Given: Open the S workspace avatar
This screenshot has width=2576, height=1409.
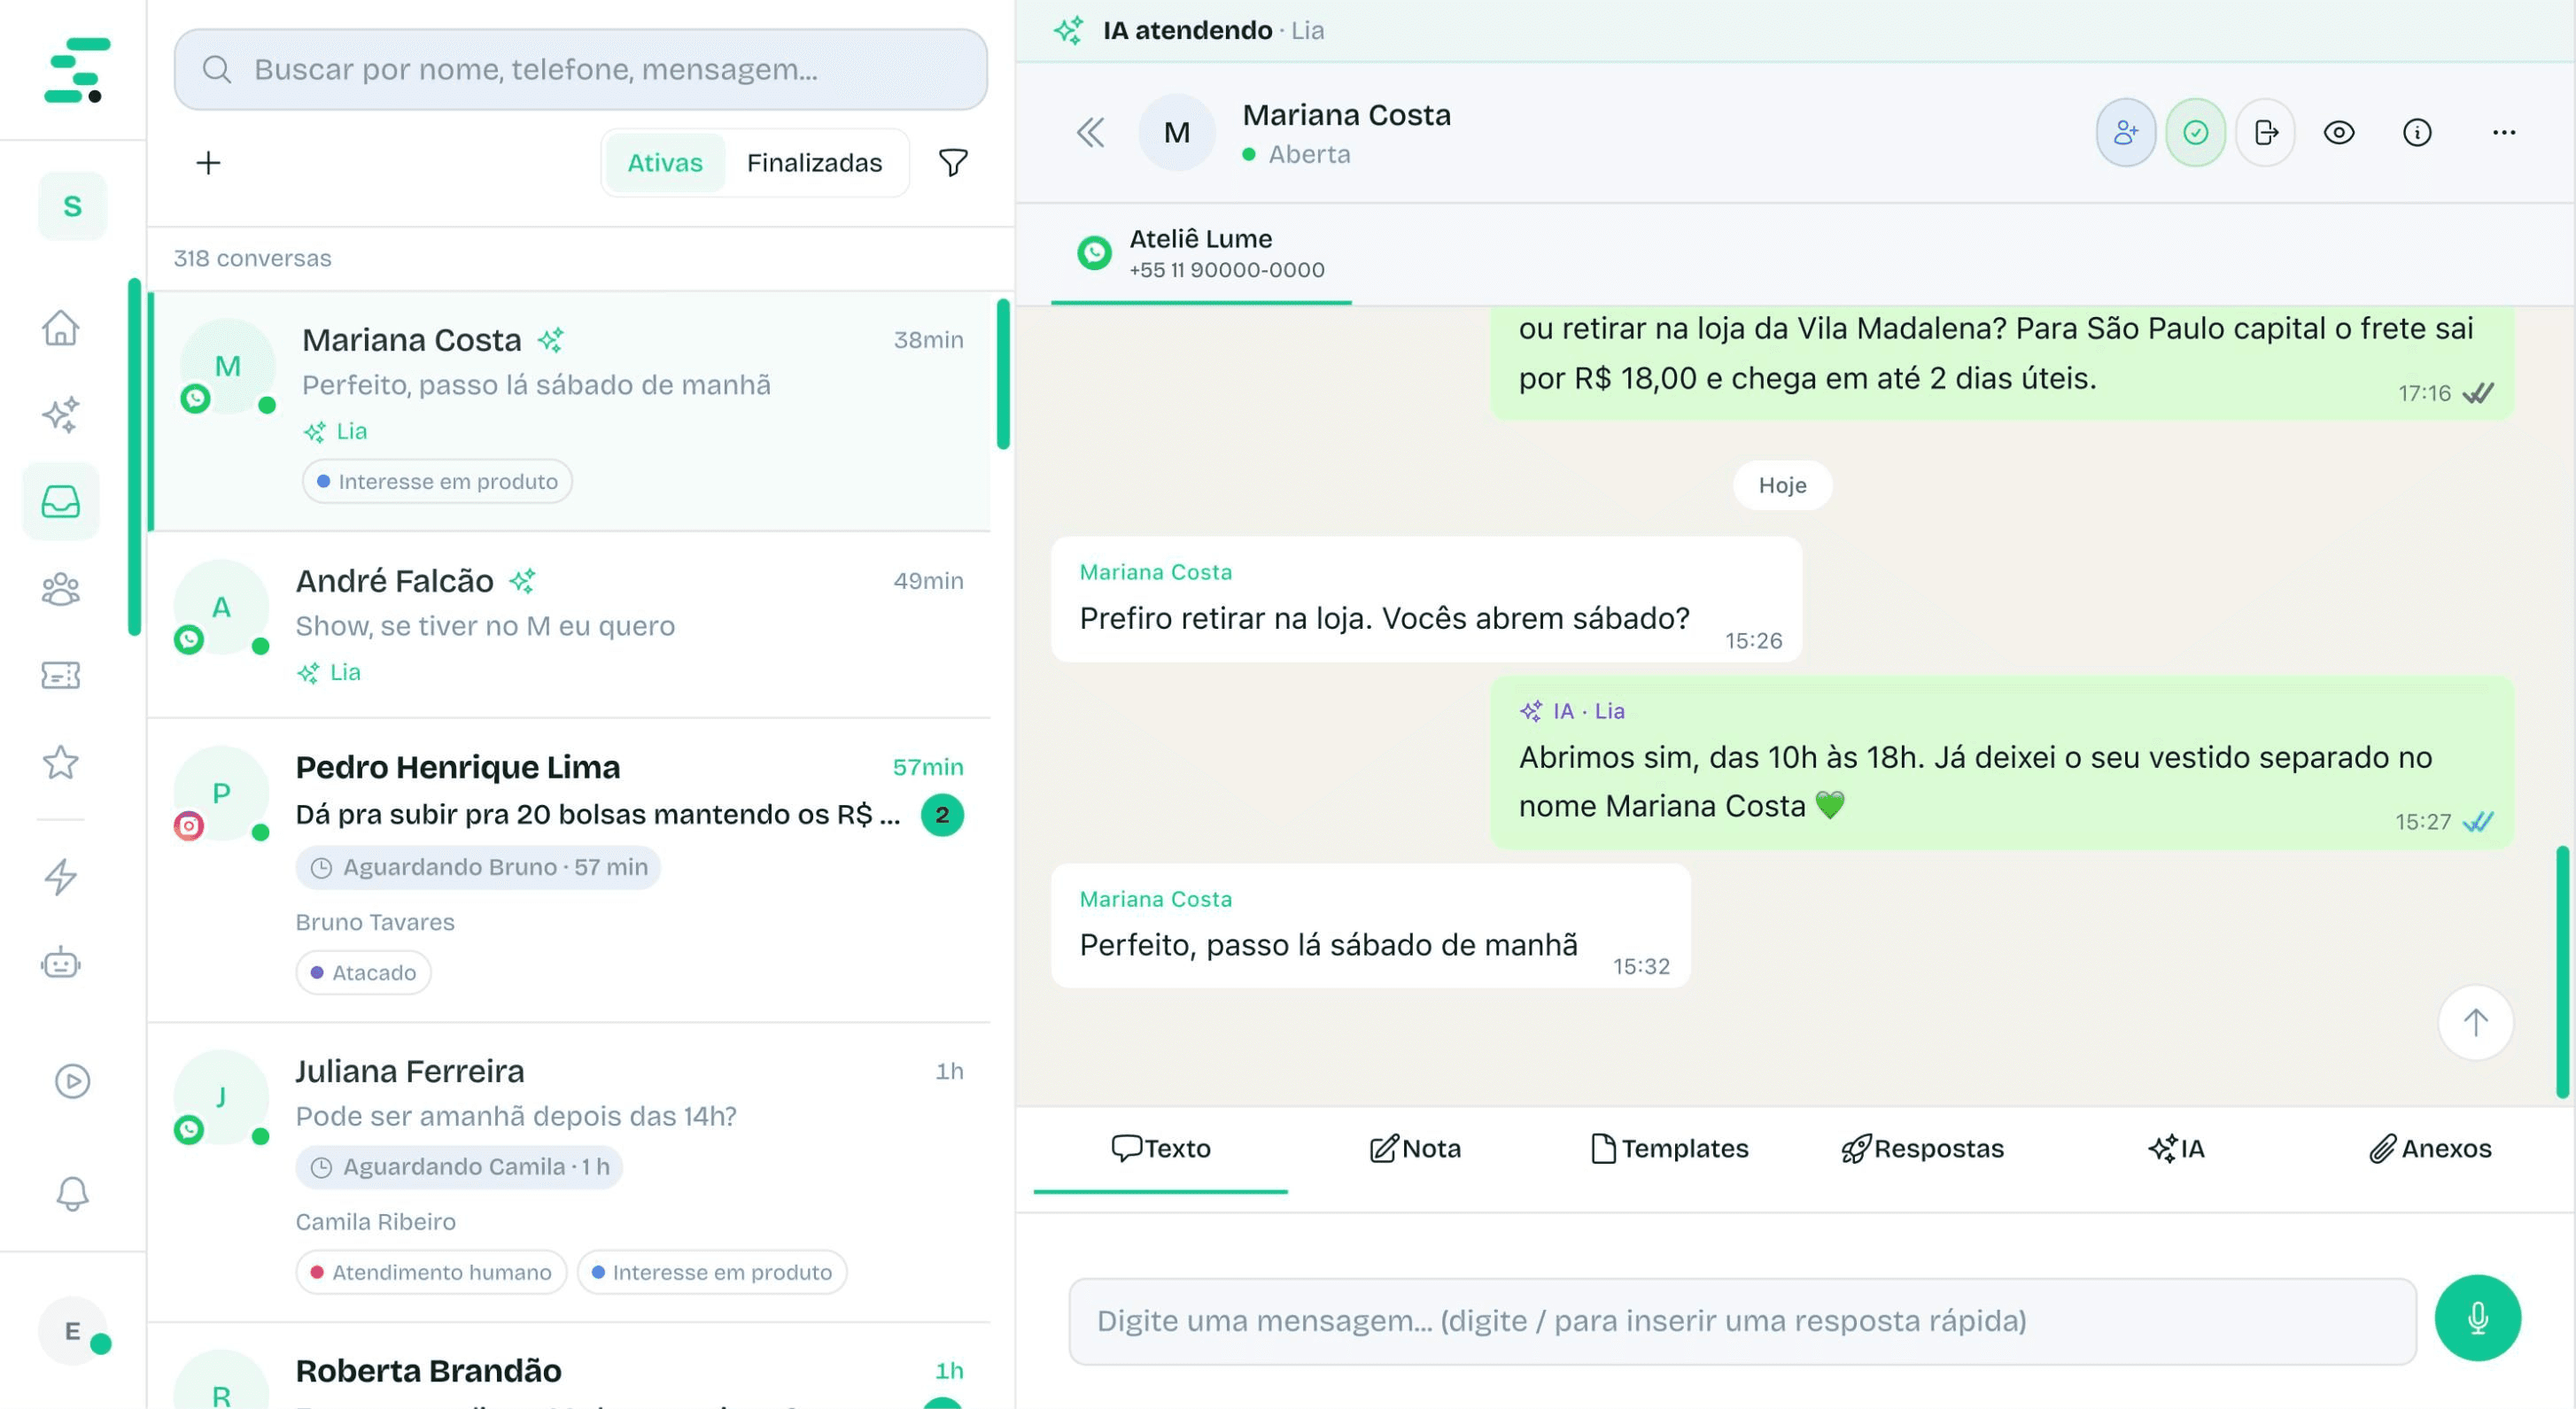Looking at the screenshot, I should [72, 206].
